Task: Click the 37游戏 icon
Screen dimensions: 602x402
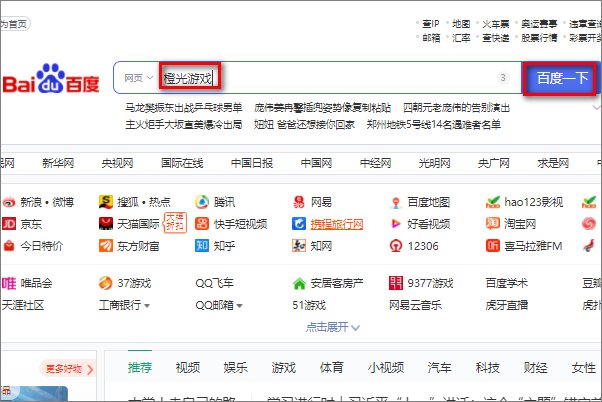Action: [x=106, y=283]
